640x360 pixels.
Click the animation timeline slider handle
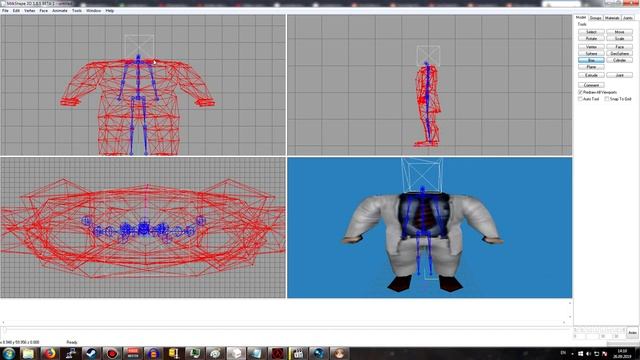[x=4, y=330]
